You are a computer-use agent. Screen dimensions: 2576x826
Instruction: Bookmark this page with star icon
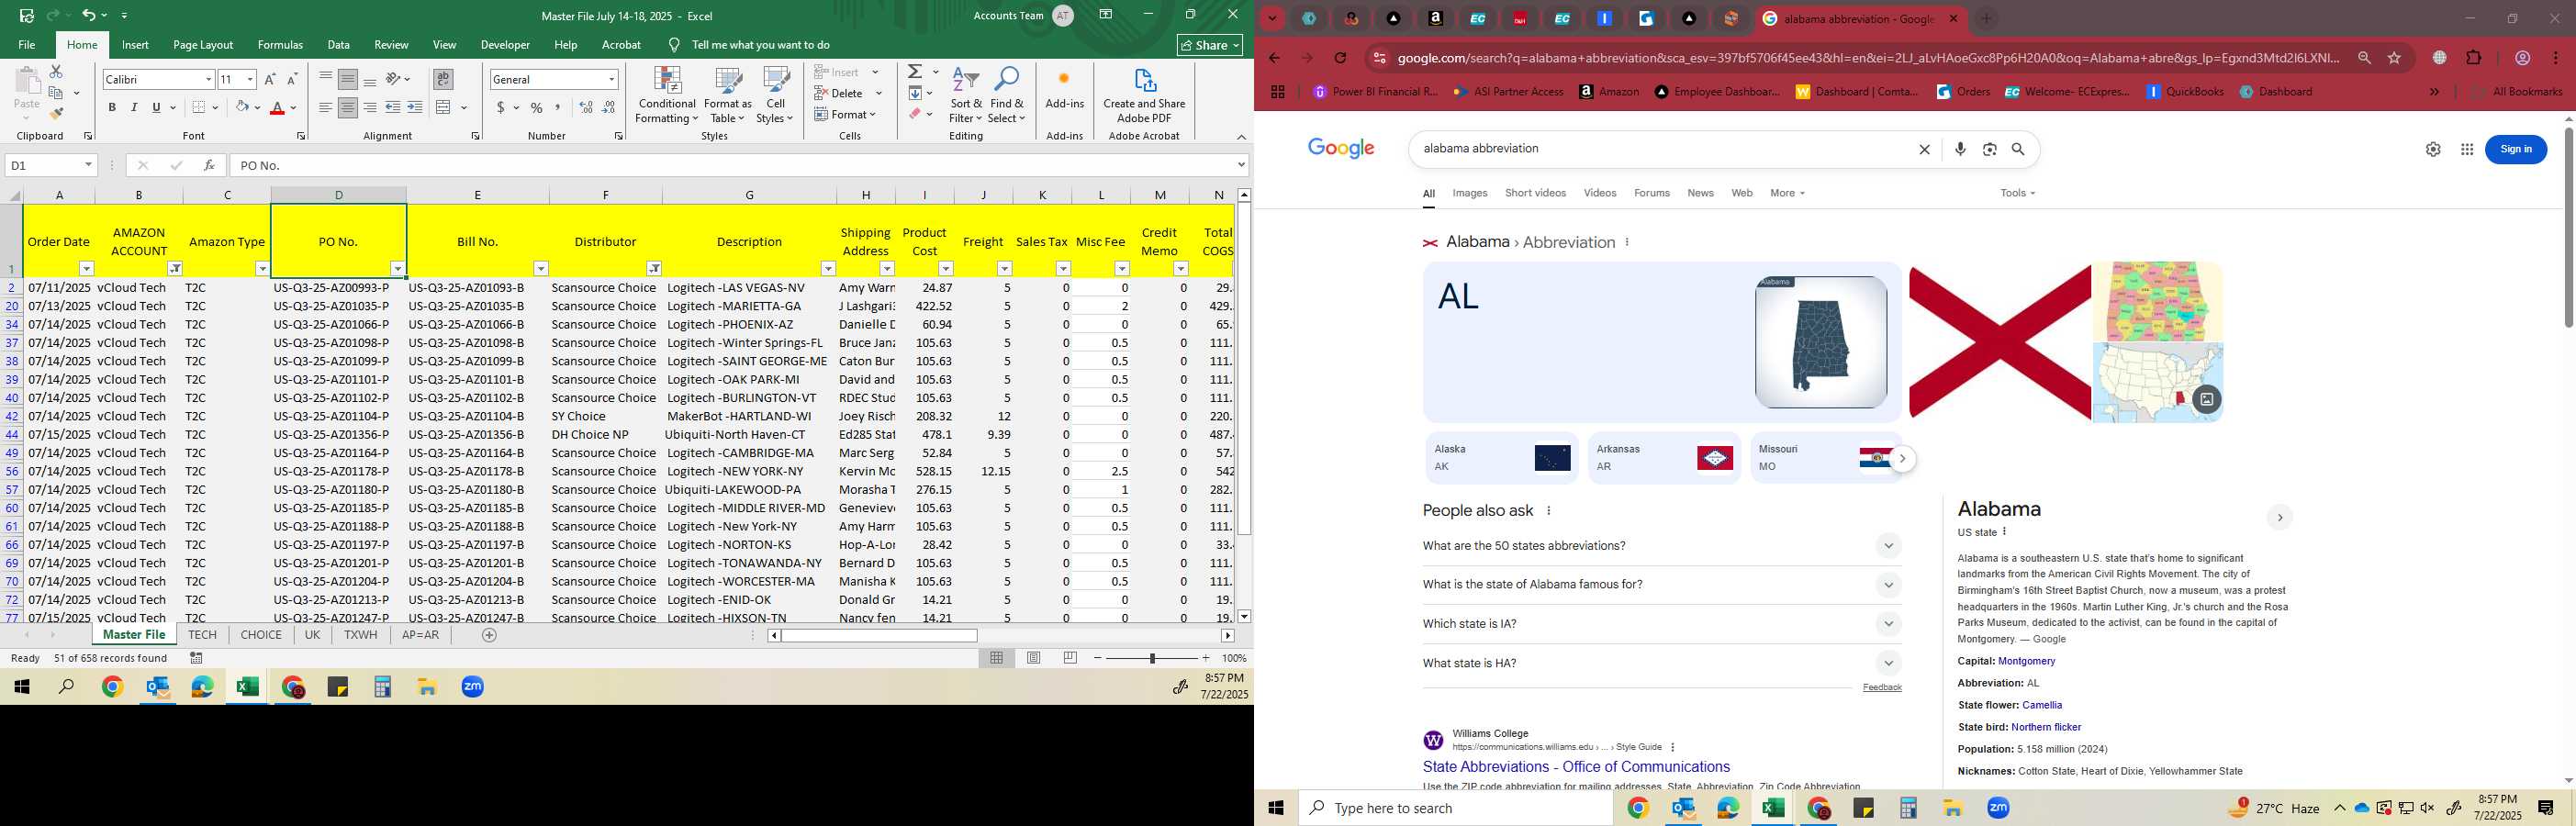tap(2395, 58)
